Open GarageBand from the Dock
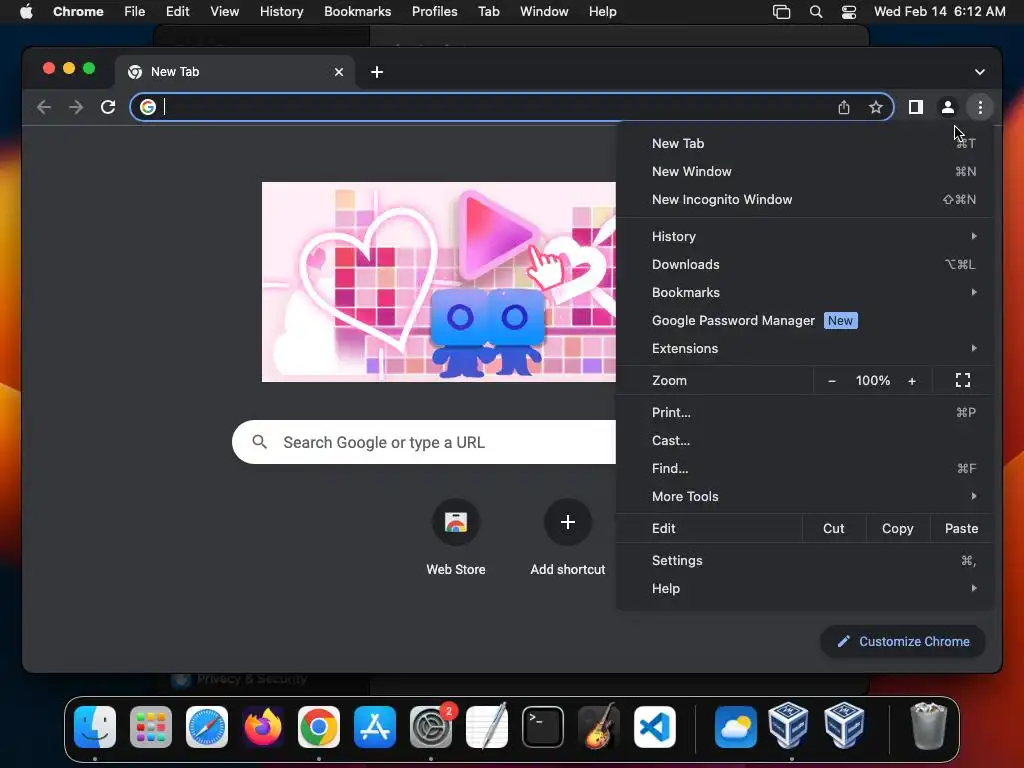The width and height of the screenshot is (1024, 768). tap(599, 726)
